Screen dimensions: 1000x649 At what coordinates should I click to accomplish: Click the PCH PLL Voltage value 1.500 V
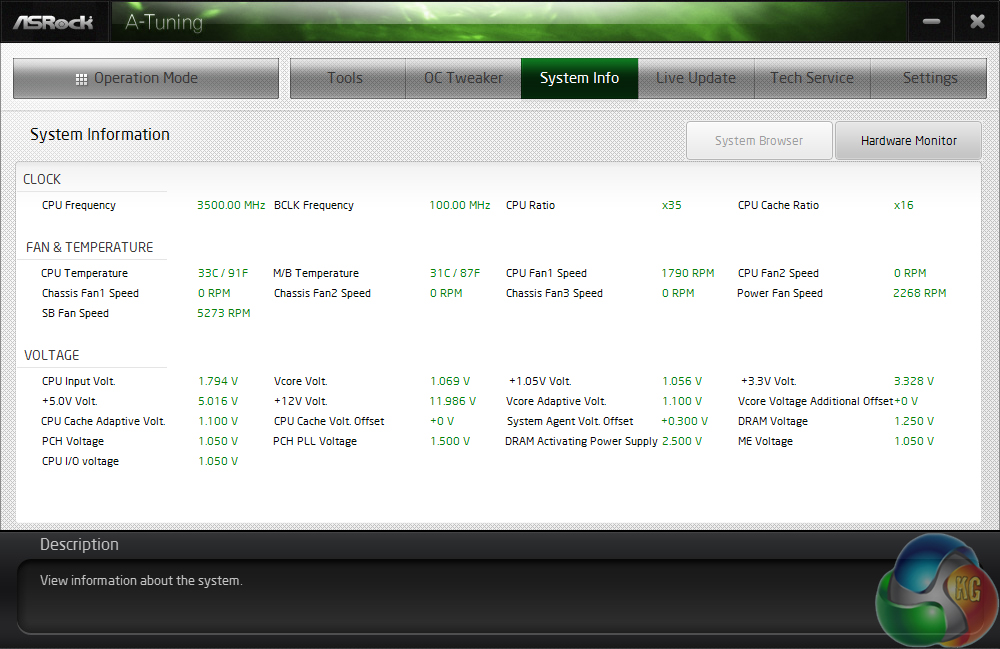[450, 441]
